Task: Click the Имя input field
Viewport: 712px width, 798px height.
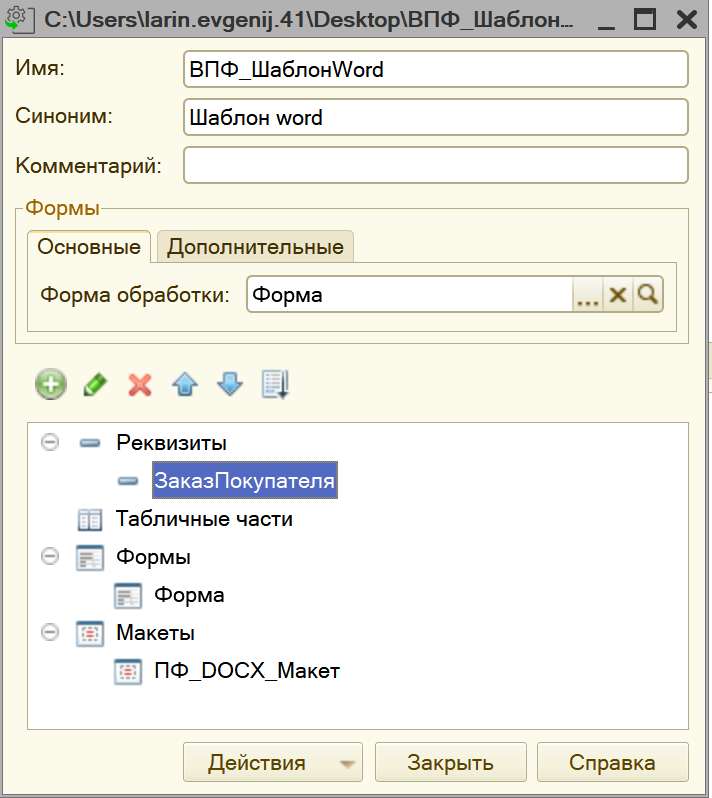Action: tap(436, 69)
